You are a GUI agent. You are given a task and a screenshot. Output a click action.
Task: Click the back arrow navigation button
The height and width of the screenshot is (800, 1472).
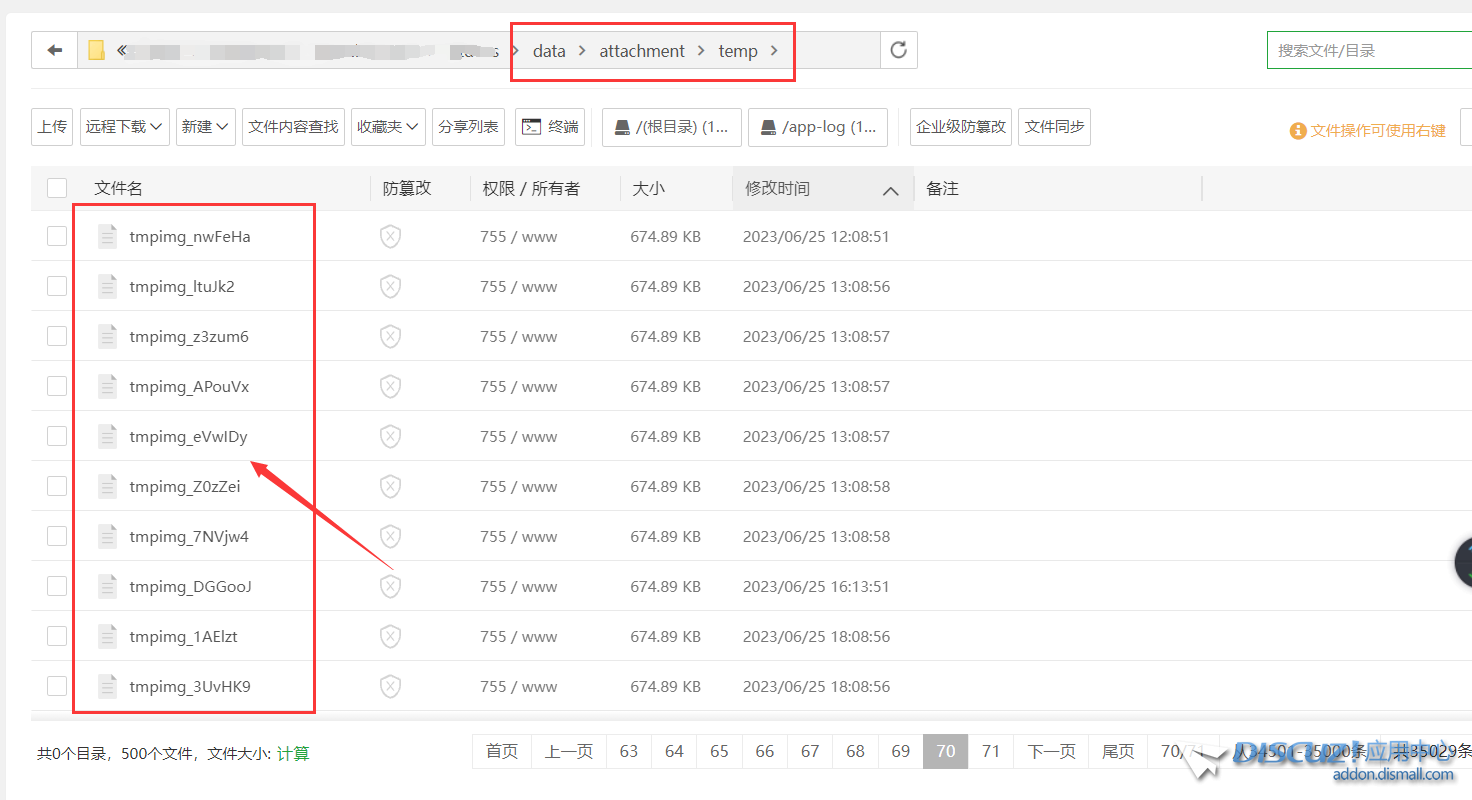click(55, 51)
